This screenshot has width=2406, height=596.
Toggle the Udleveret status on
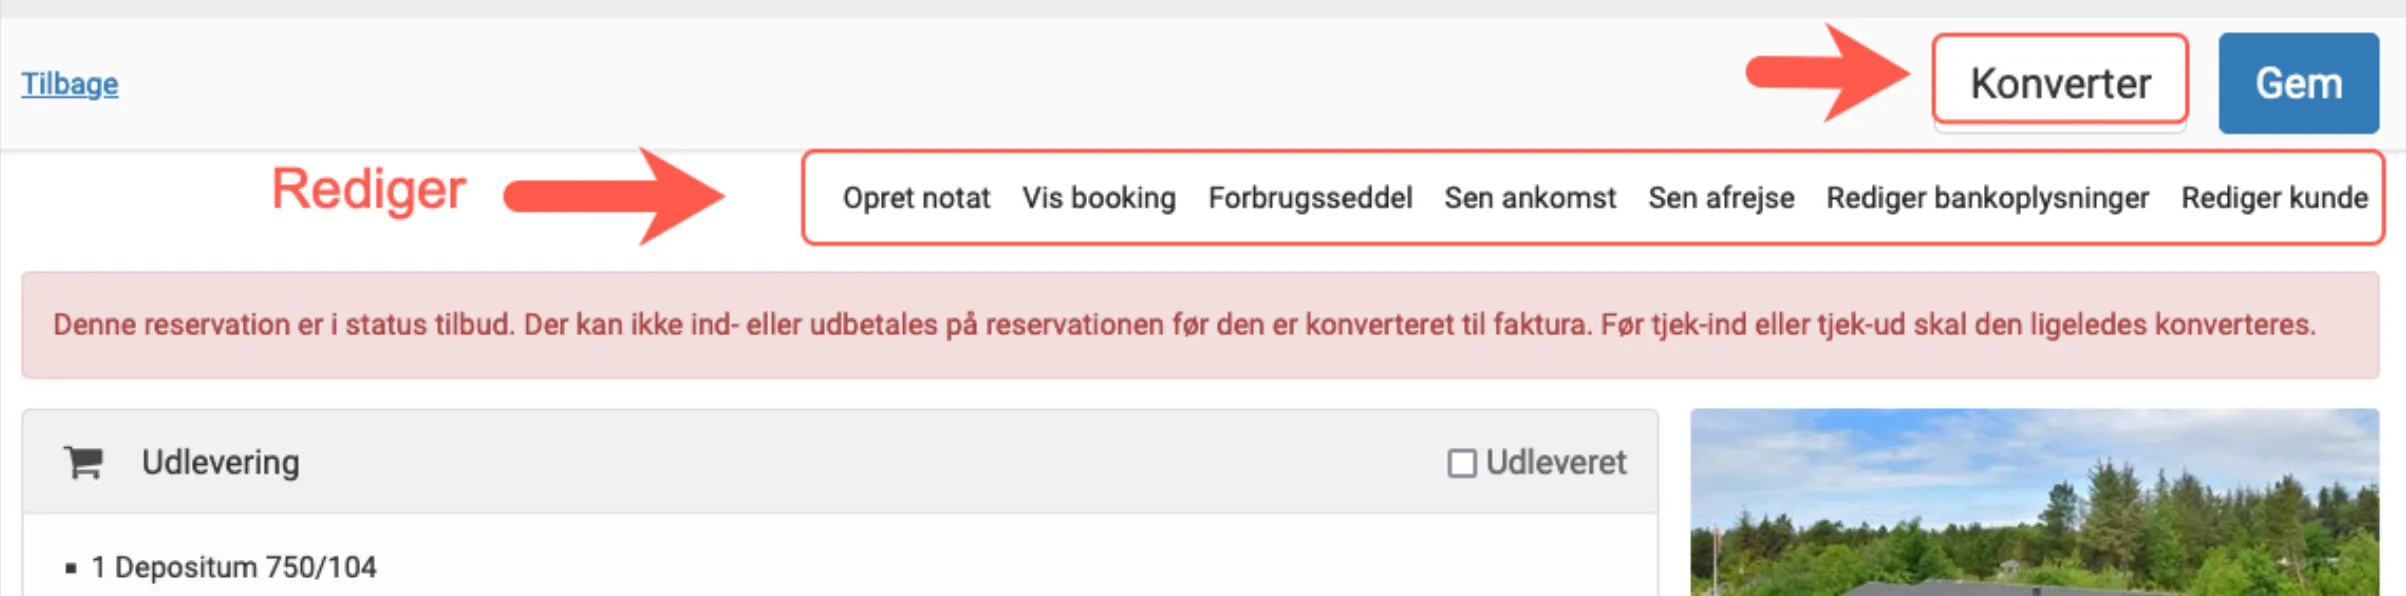tap(1463, 462)
